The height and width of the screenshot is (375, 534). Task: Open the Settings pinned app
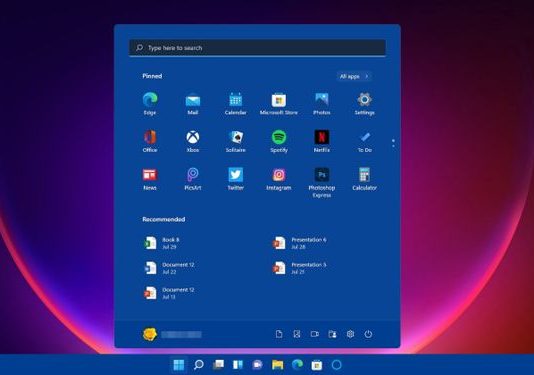(x=364, y=104)
